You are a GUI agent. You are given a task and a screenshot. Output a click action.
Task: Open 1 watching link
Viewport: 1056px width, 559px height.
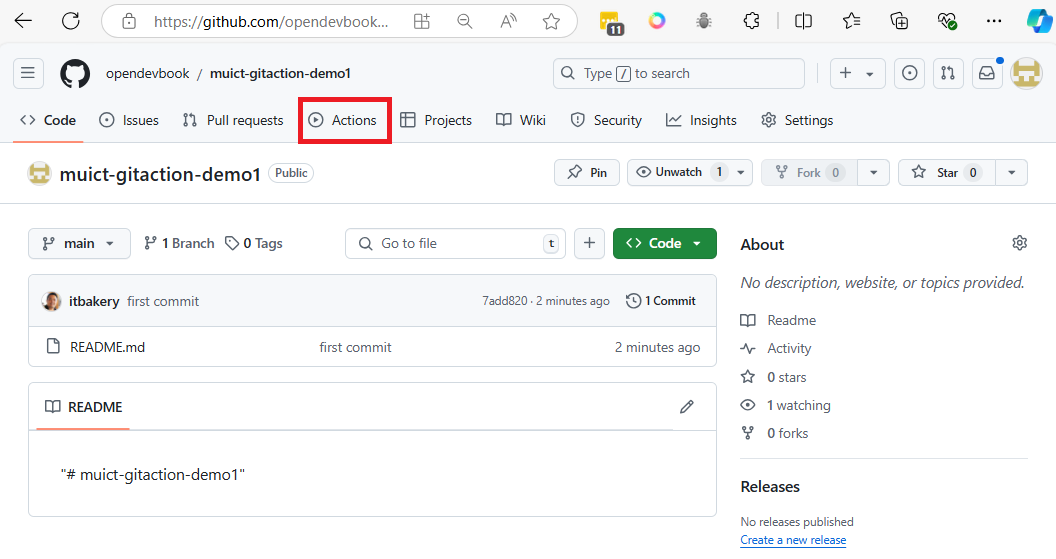coord(798,405)
